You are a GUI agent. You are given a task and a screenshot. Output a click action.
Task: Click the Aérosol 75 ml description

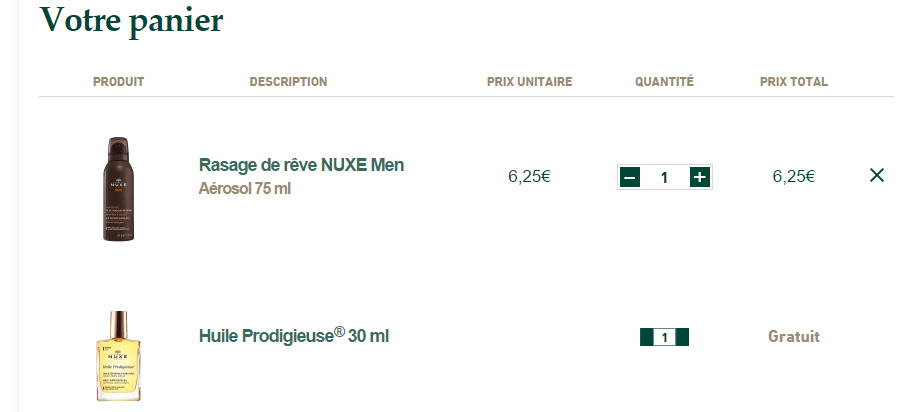(x=245, y=188)
